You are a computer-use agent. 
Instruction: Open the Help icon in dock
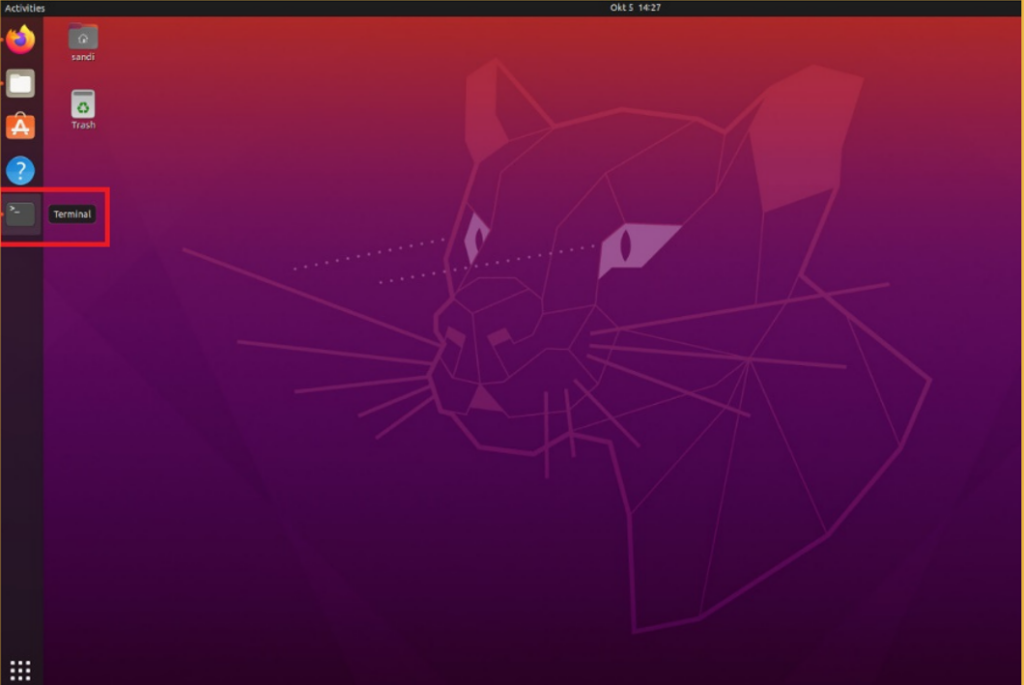click(20, 170)
